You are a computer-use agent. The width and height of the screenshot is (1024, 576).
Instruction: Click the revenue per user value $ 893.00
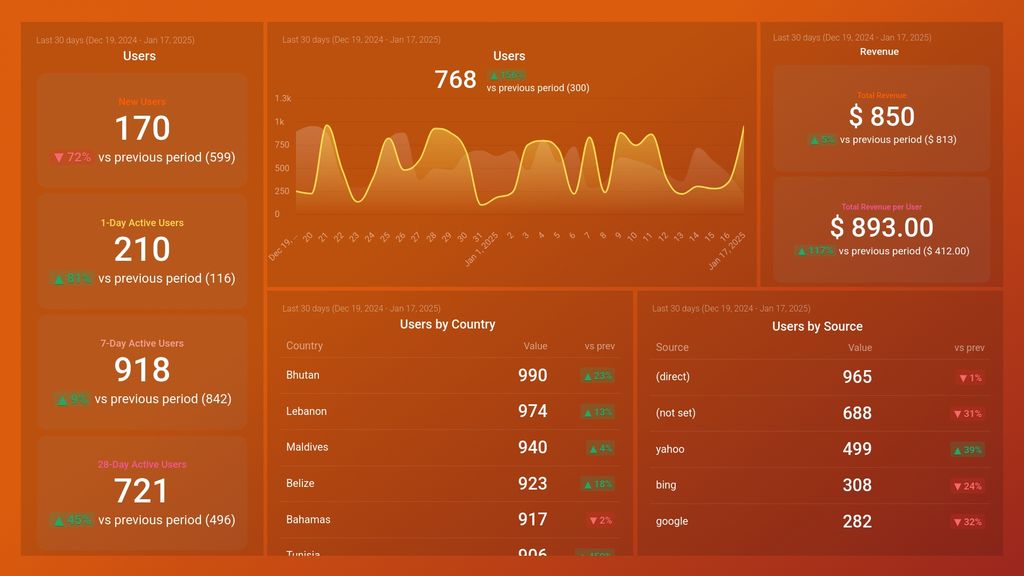click(882, 228)
